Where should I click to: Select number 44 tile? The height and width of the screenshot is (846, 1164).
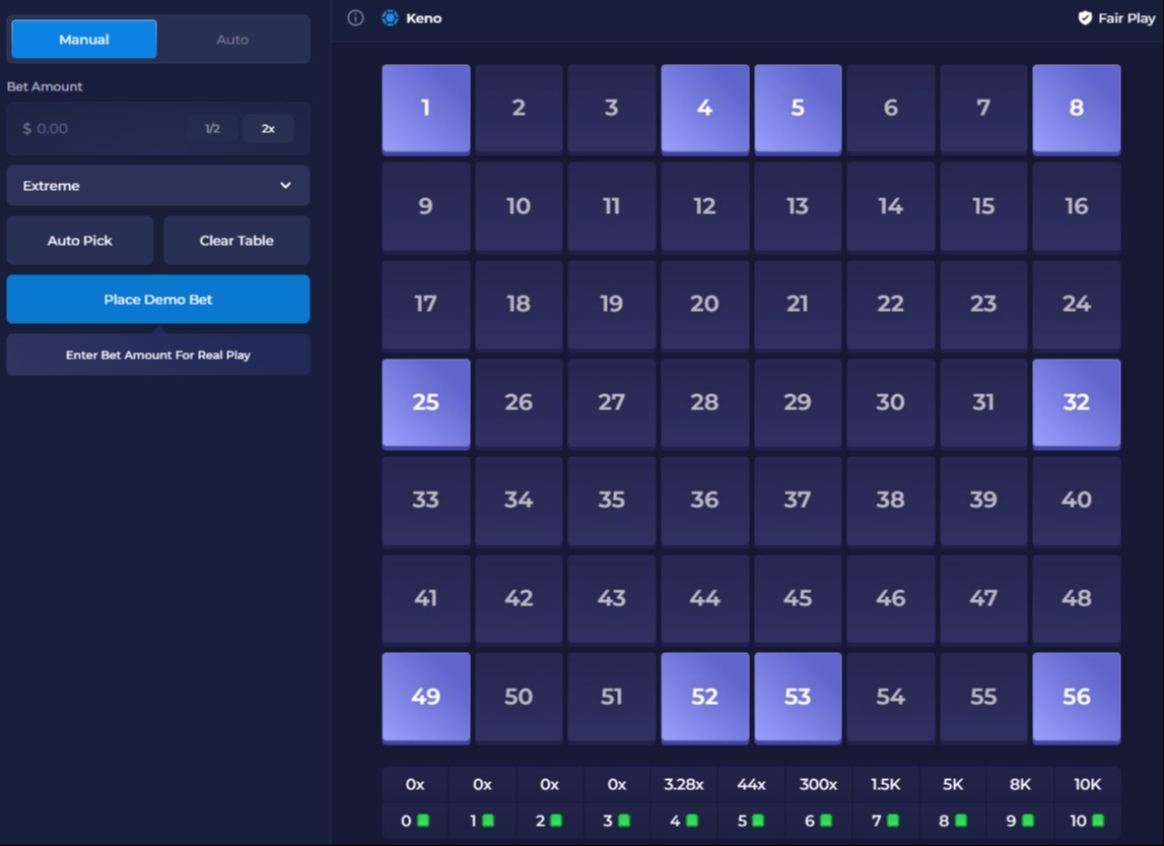coord(705,599)
